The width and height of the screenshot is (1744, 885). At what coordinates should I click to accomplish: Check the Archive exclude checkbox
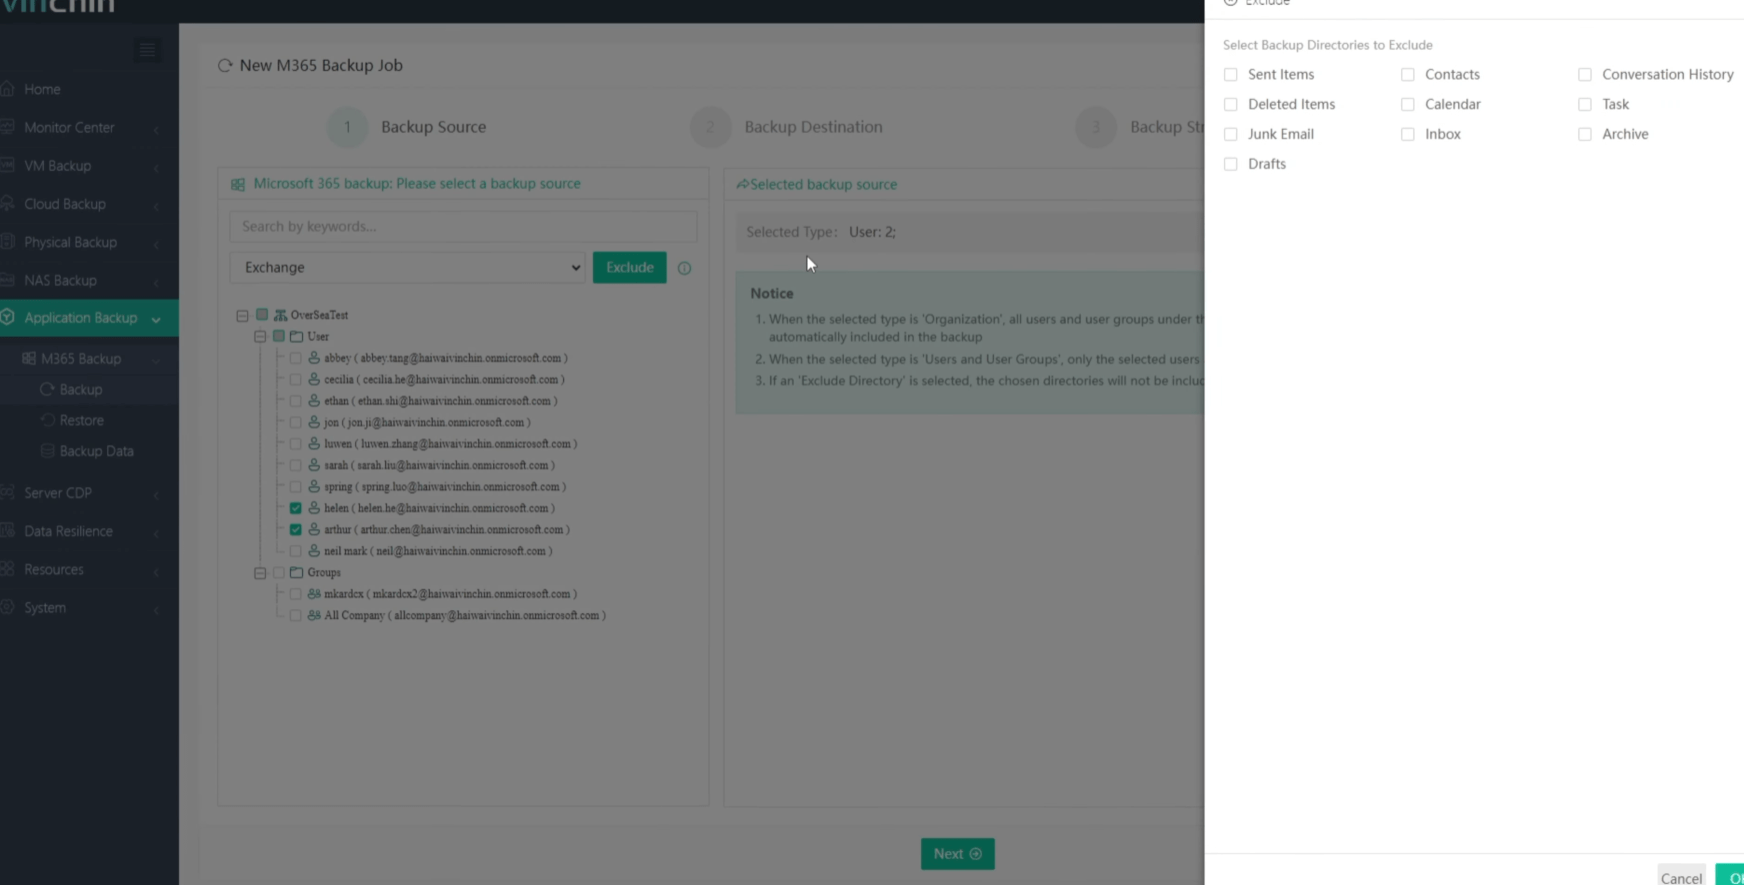(1584, 134)
